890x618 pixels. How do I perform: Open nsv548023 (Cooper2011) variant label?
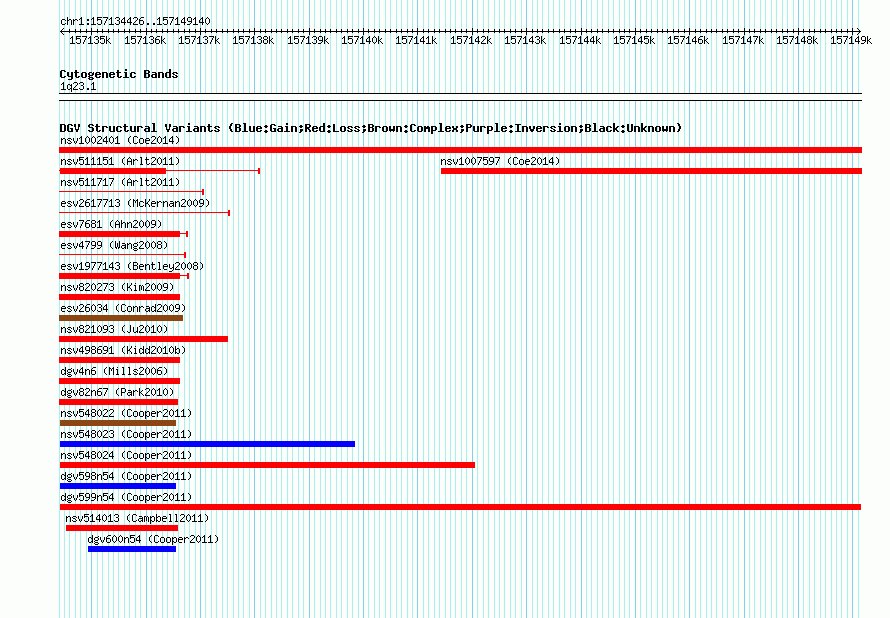(126, 434)
